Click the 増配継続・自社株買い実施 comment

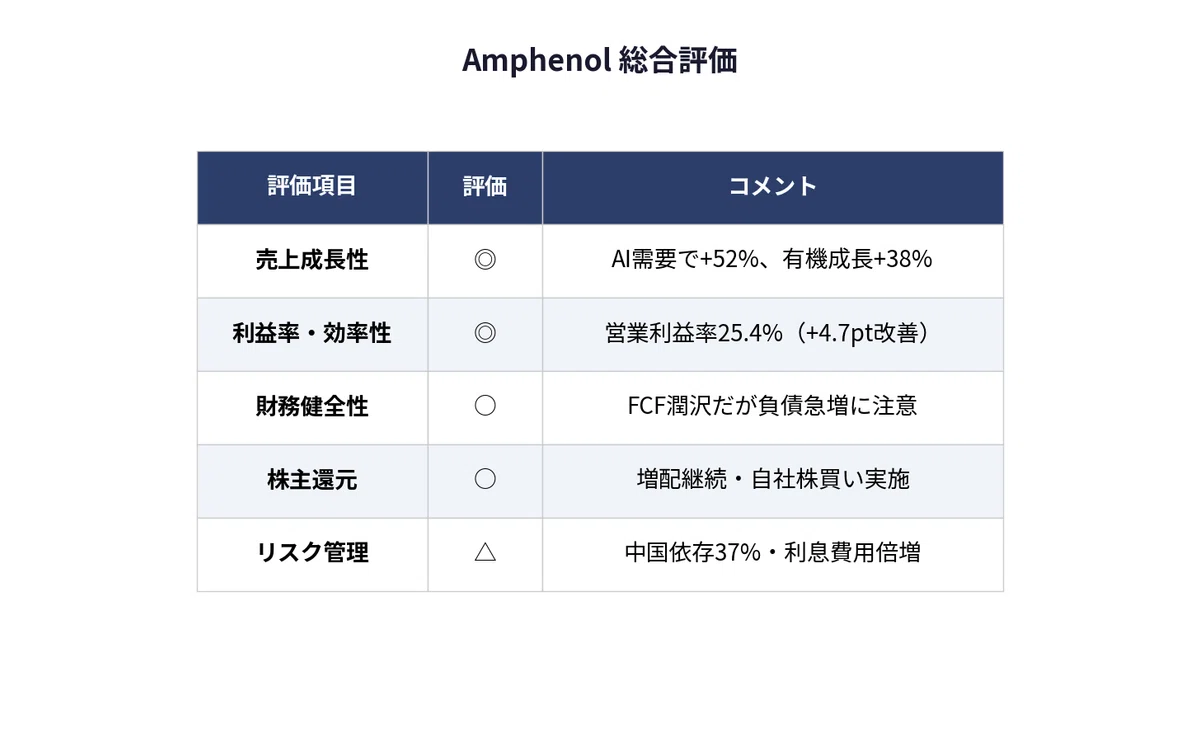[x=772, y=479]
